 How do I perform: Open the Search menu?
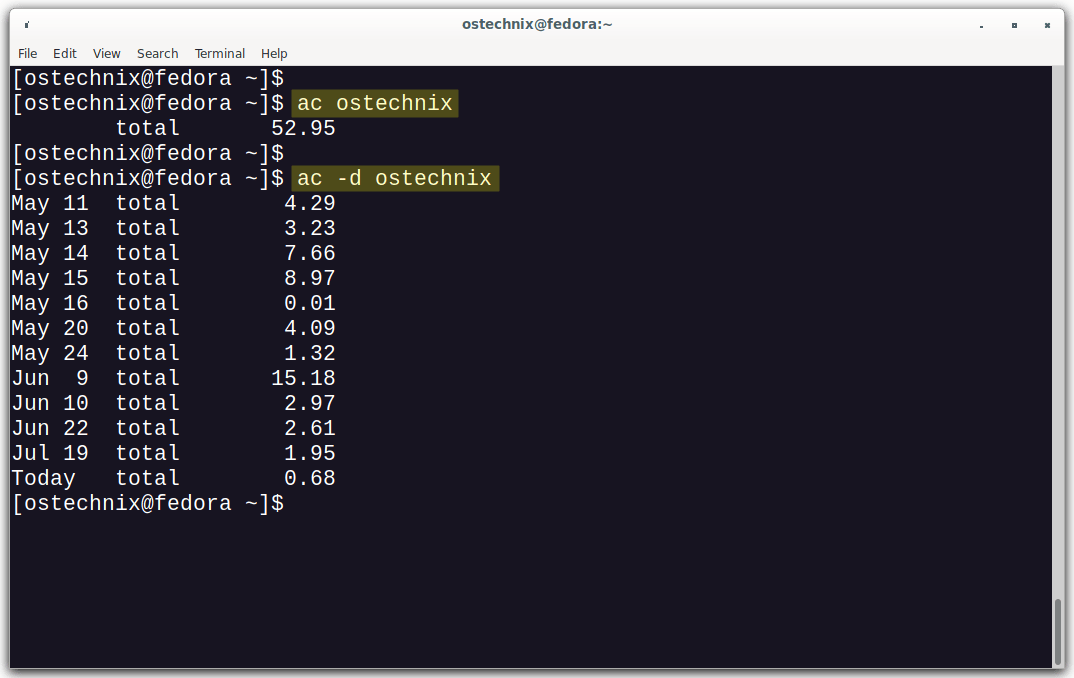coord(157,53)
